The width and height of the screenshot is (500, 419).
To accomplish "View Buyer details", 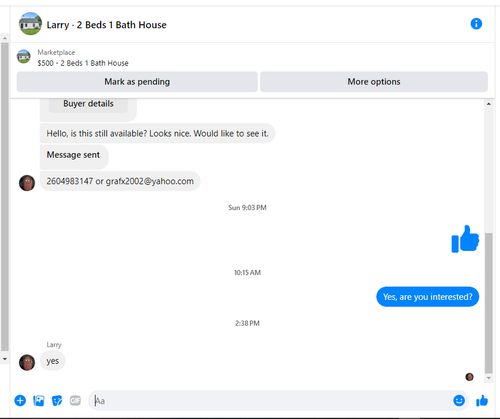I will (x=88, y=104).
